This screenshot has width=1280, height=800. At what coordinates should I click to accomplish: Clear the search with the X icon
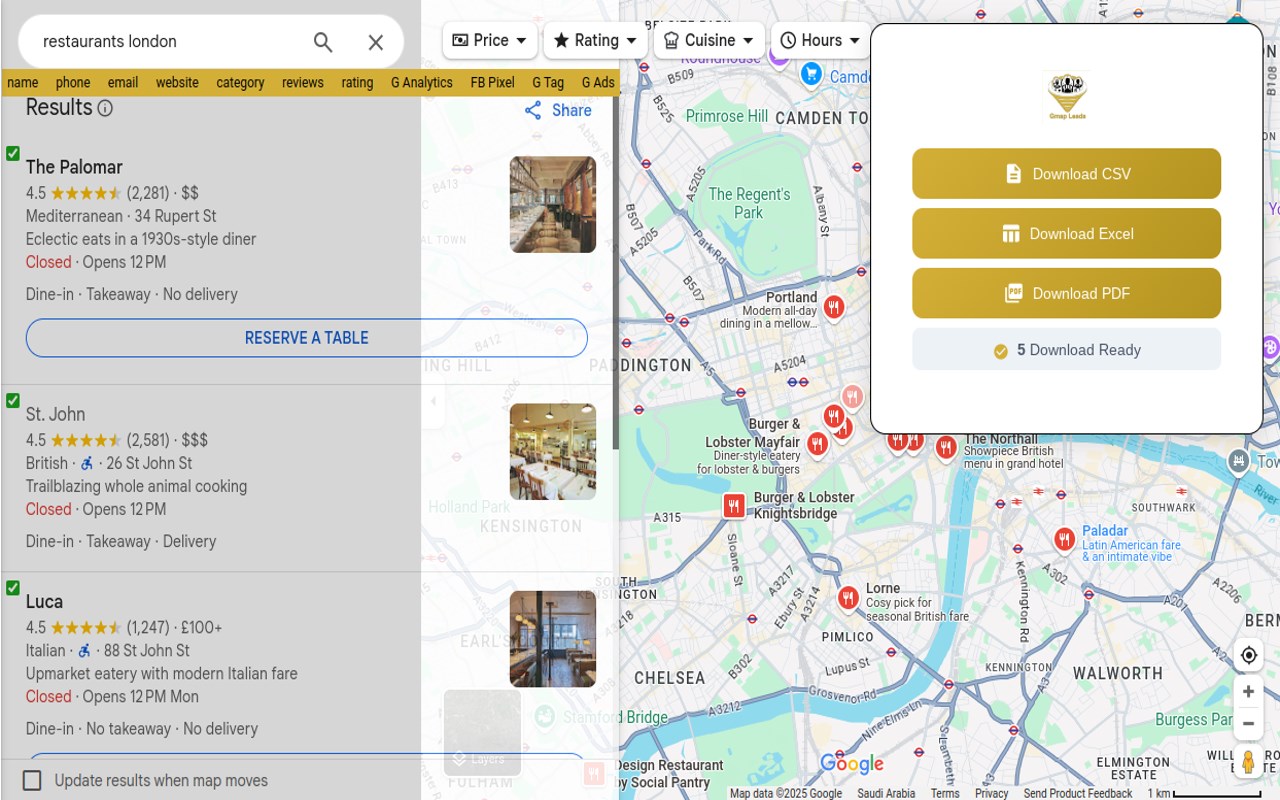pos(376,42)
